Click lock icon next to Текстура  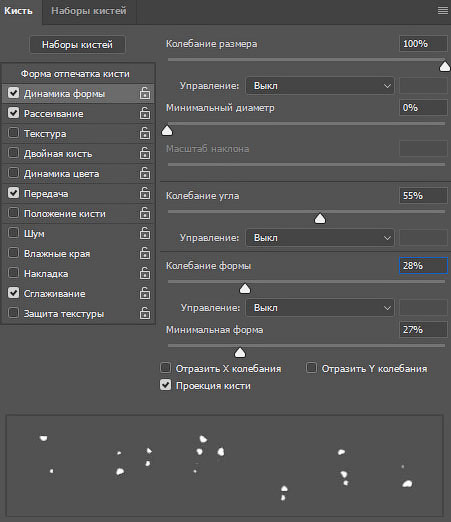pyautogui.click(x=145, y=134)
